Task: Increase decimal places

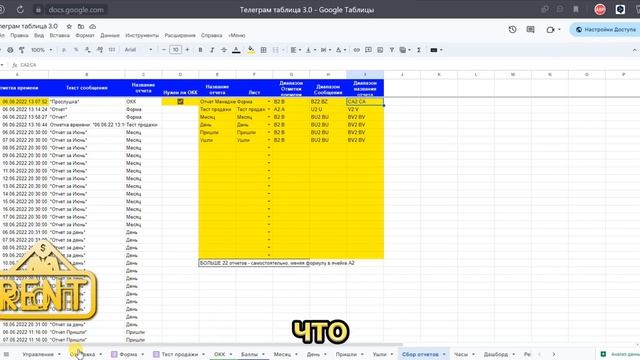Action: point(100,50)
